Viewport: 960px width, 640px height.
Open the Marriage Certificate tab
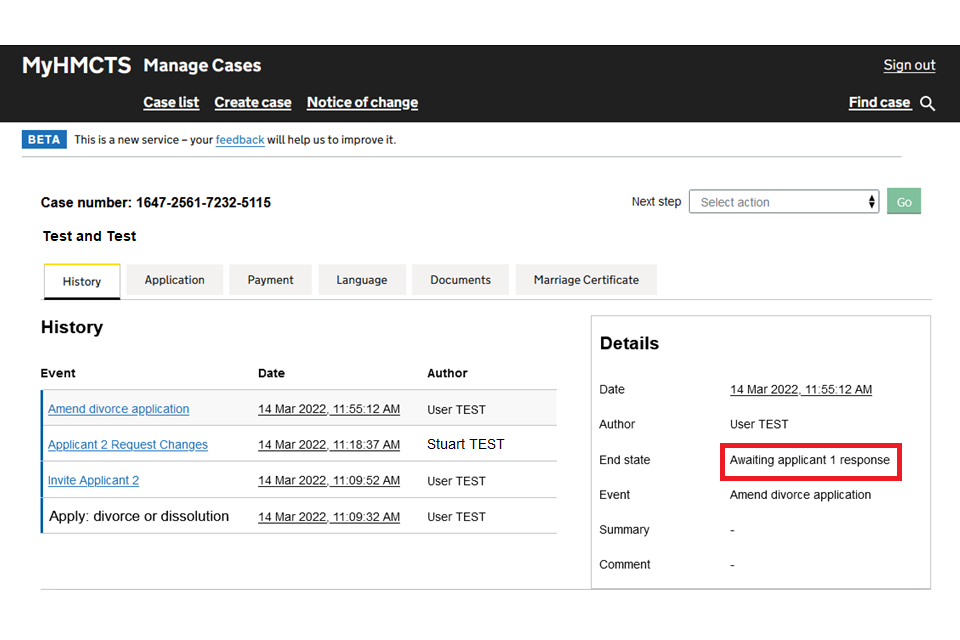coord(586,280)
